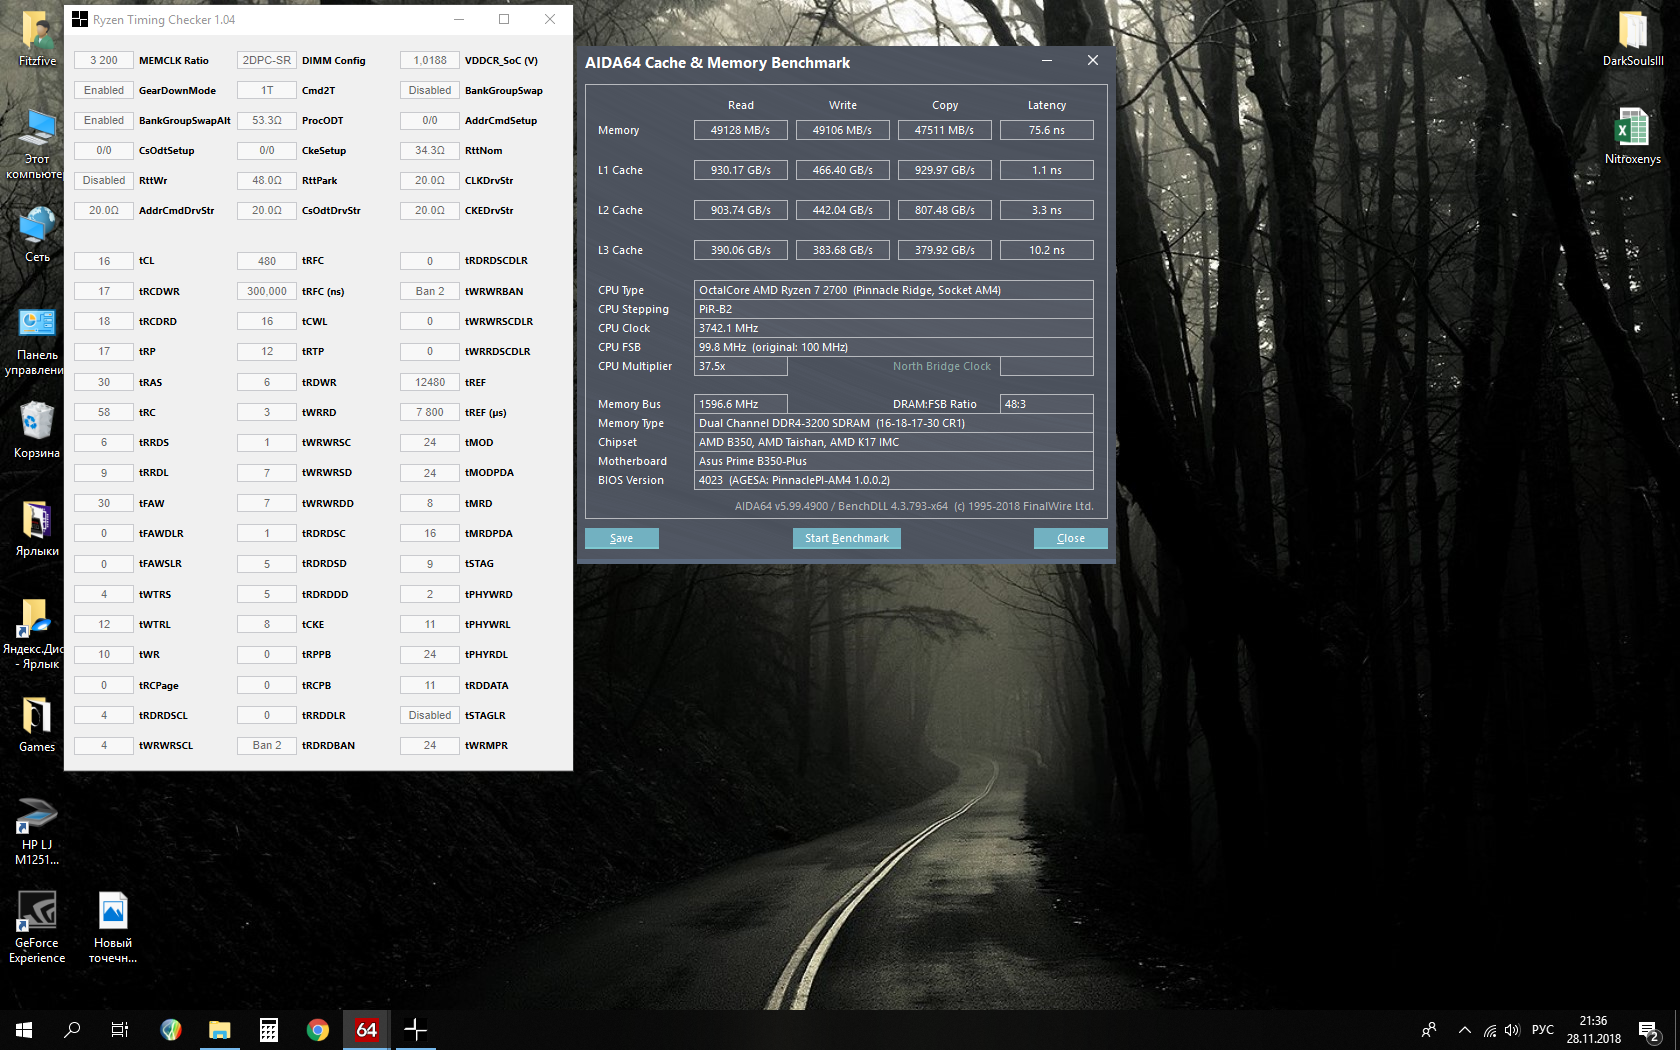Click Save in AIDA64 benchmark window
Screen dimensions: 1680x1050
pos(622,538)
